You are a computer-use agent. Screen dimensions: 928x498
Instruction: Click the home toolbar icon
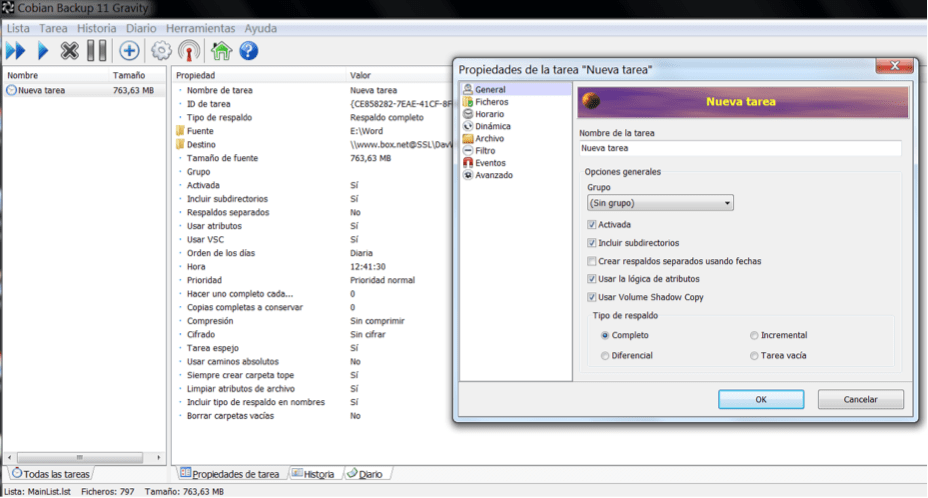click(221, 51)
